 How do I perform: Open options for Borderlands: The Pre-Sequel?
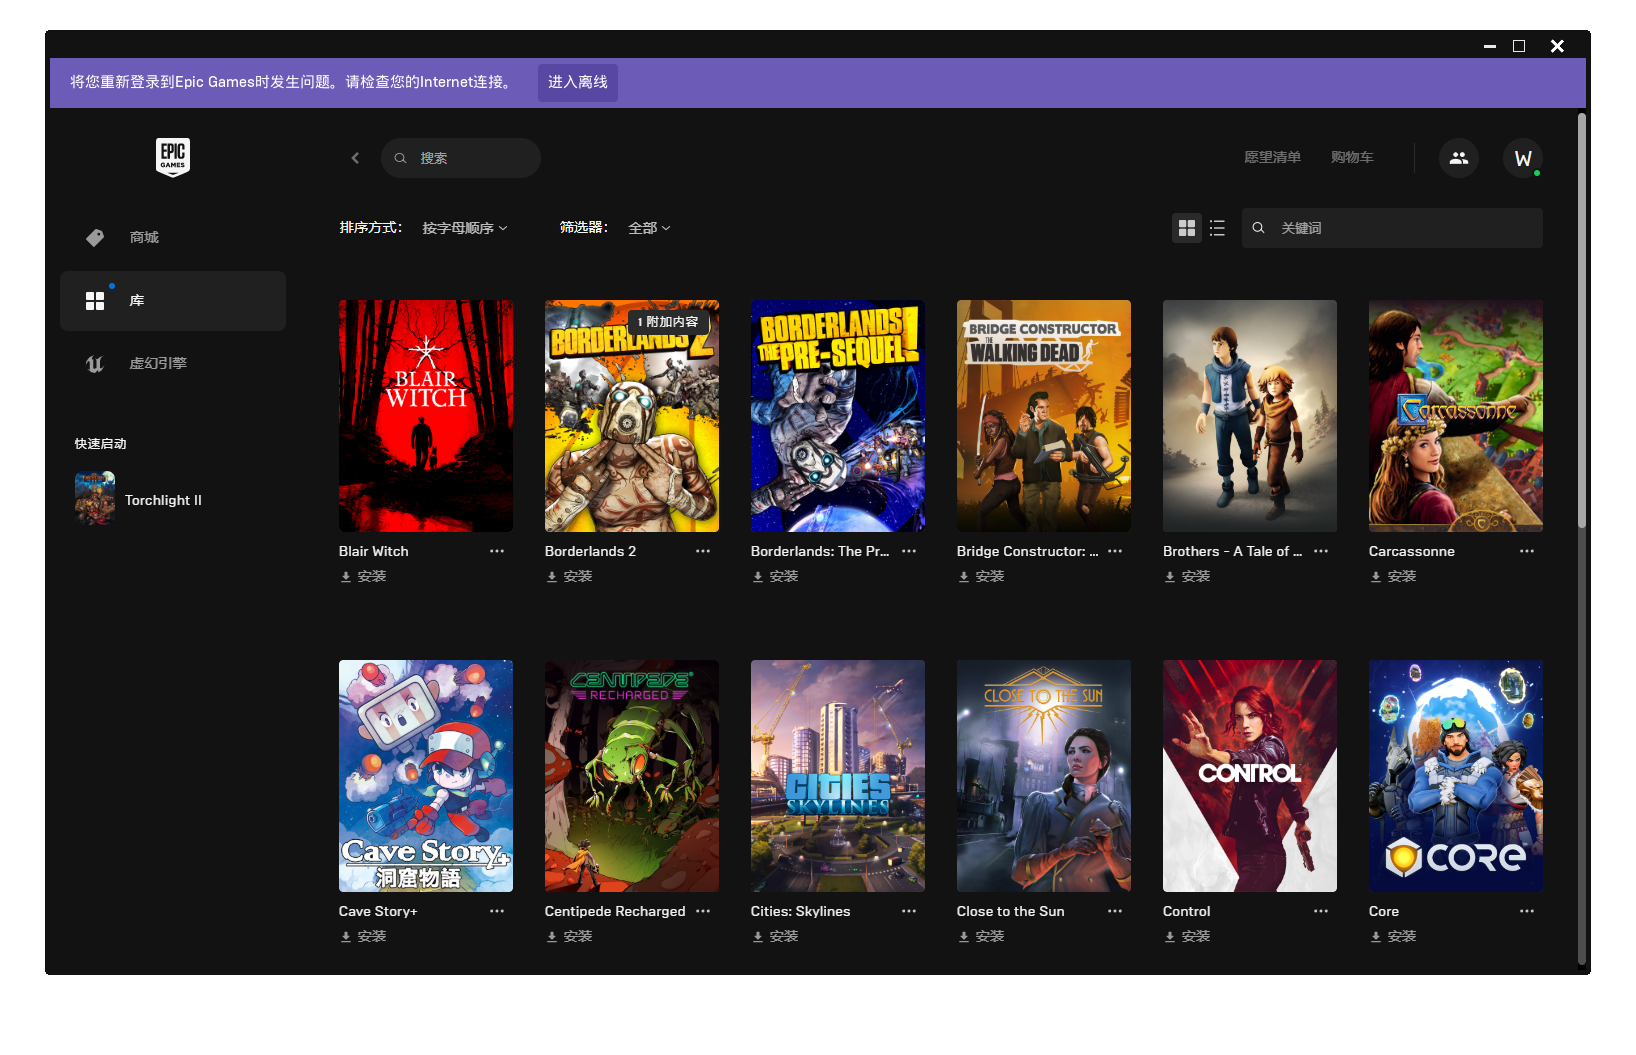click(x=909, y=551)
